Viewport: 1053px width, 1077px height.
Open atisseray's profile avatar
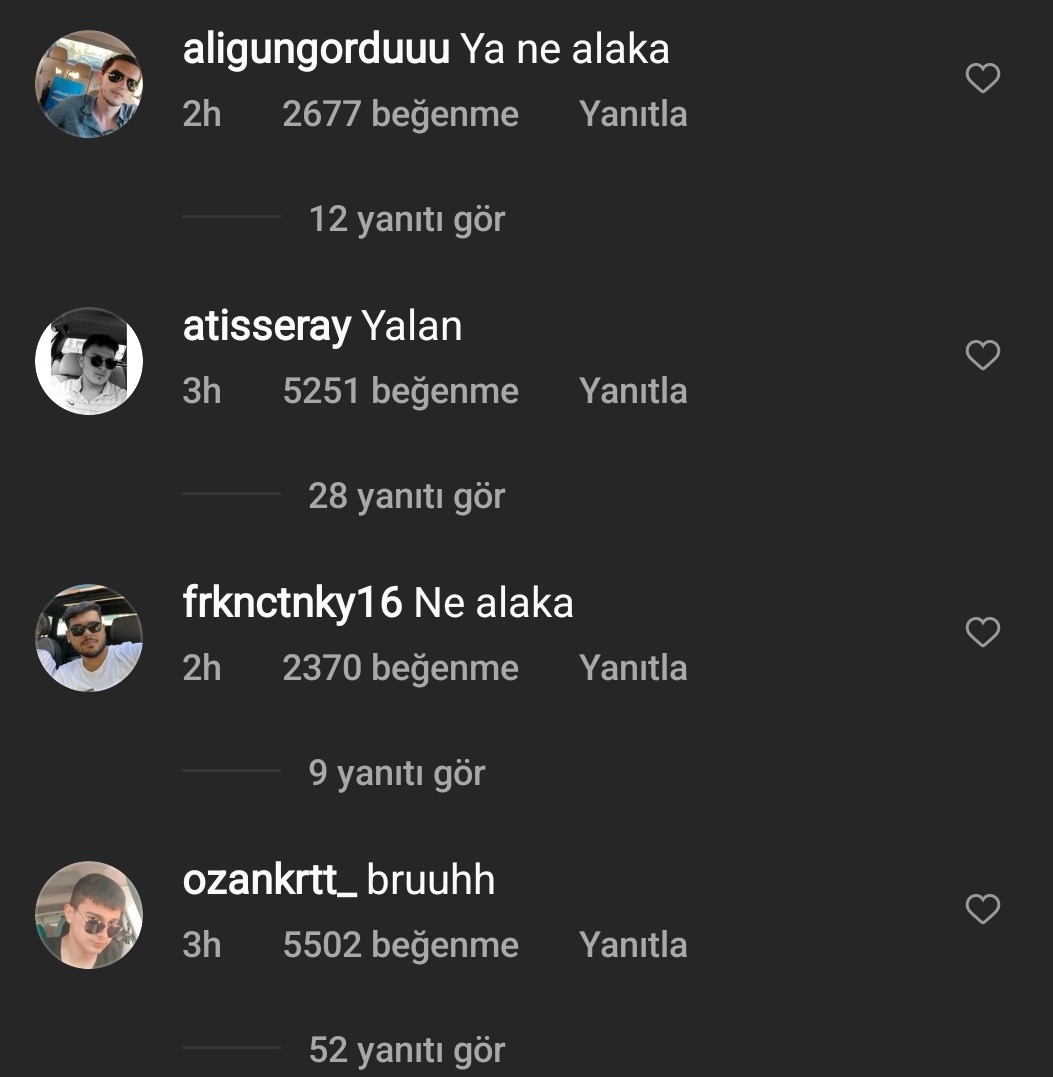pos(89,361)
